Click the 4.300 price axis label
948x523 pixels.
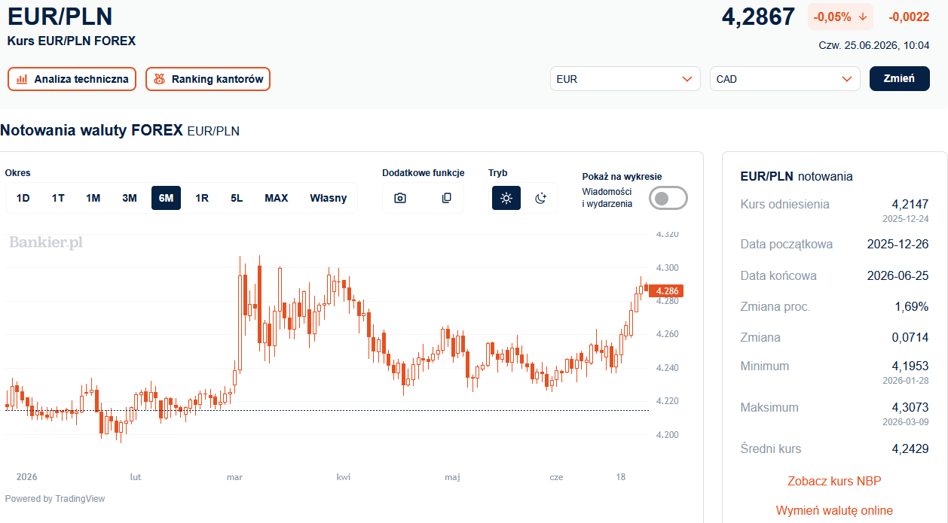(x=667, y=267)
